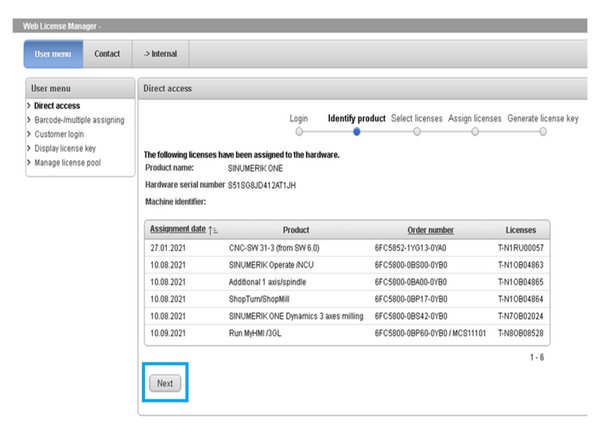Select Direct access in user menu
This screenshot has height=444, width=592.
coord(57,106)
